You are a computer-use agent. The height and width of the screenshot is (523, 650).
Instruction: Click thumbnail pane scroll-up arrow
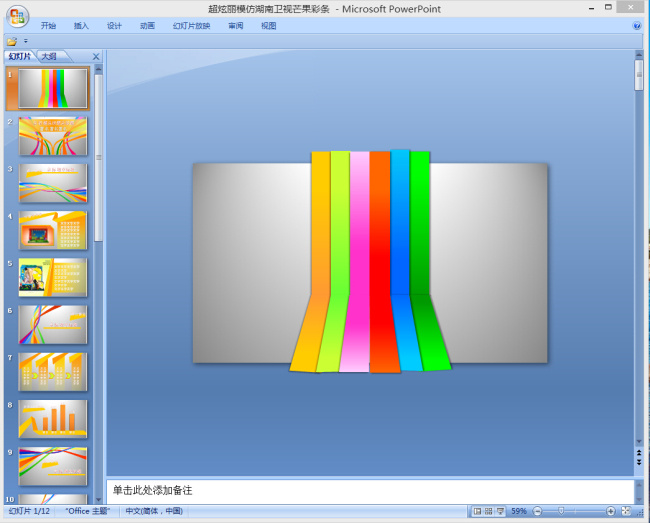(x=98, y=70)
